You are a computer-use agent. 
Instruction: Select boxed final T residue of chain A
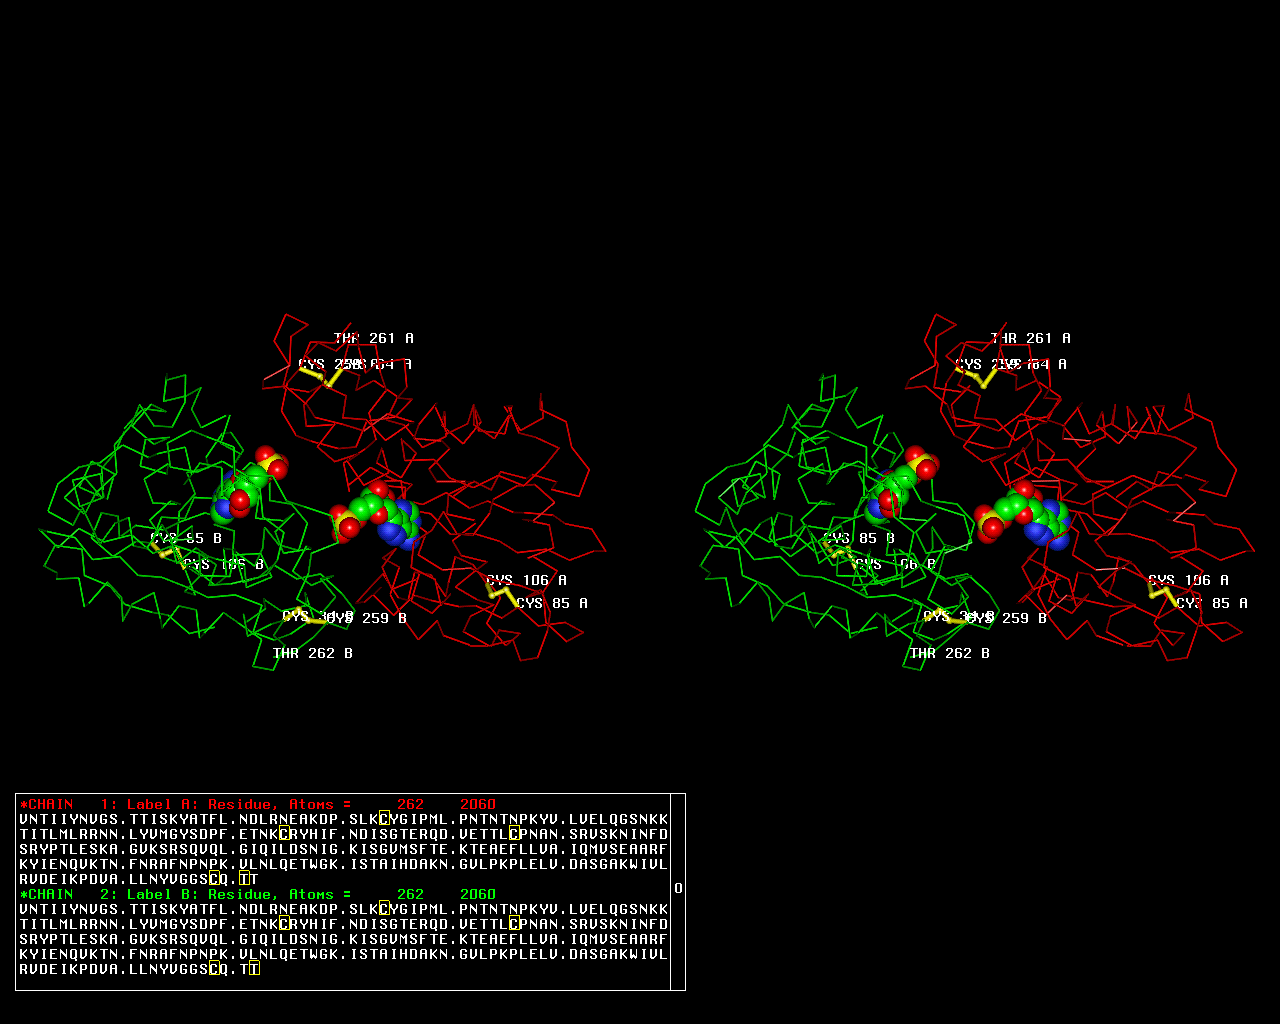tap(244, 879)
